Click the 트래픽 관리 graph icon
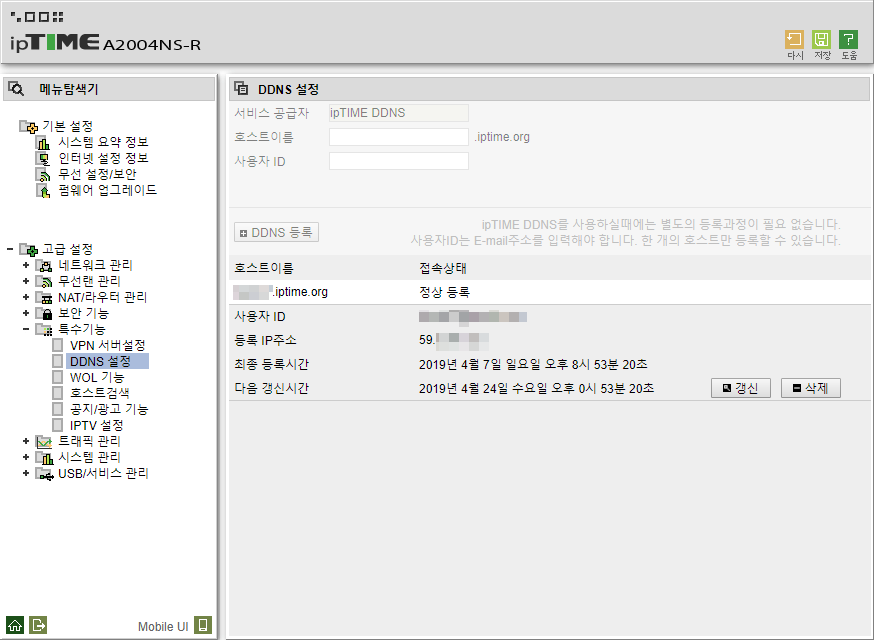This screenshot has height=640, width=874. tap(43, 442)
